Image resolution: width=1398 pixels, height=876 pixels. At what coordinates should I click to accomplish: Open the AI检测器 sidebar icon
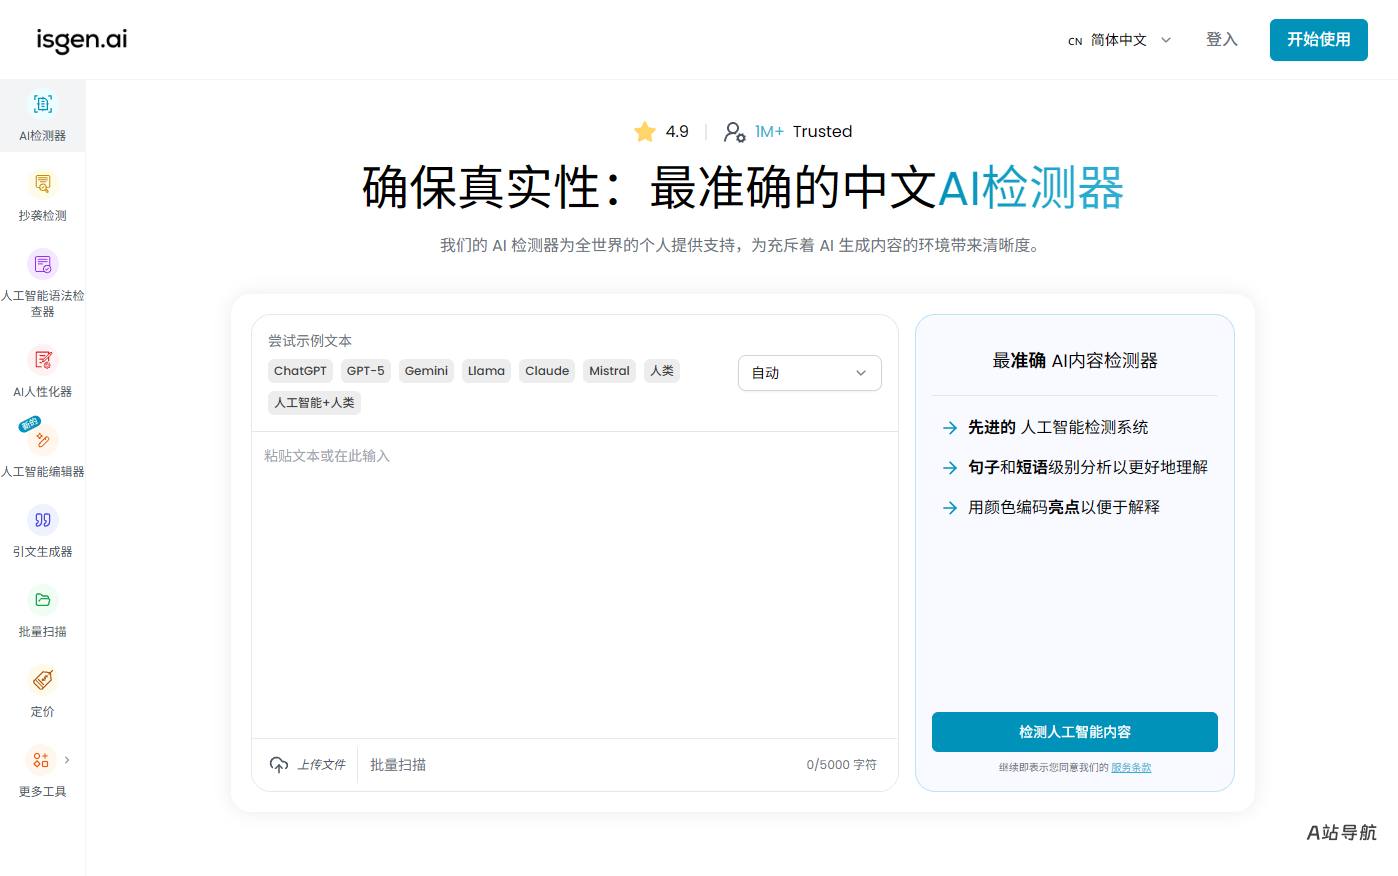[x=42, y=104]
